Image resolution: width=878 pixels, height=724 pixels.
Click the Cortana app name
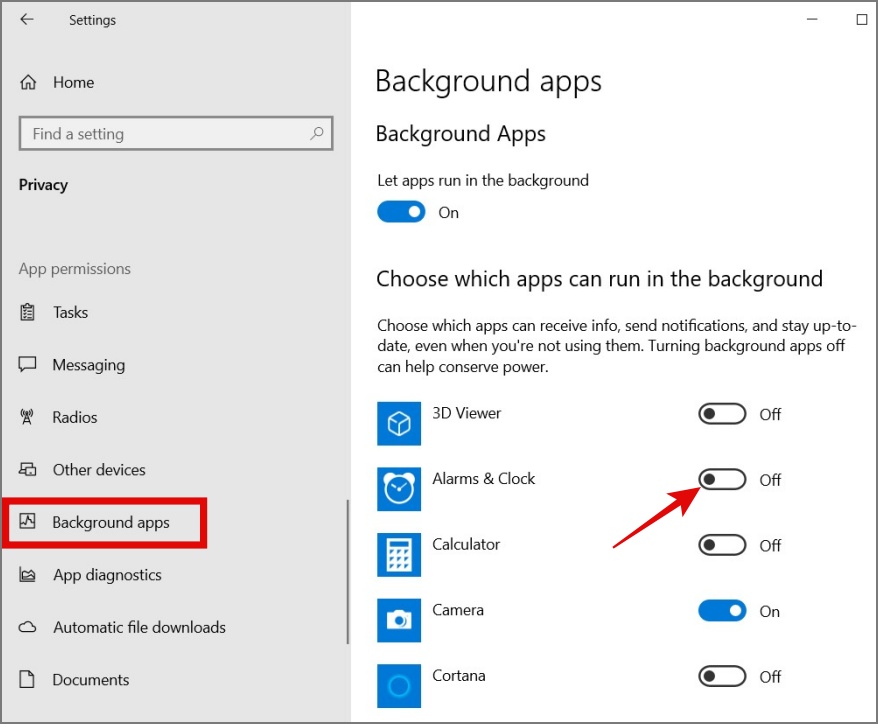459,675
